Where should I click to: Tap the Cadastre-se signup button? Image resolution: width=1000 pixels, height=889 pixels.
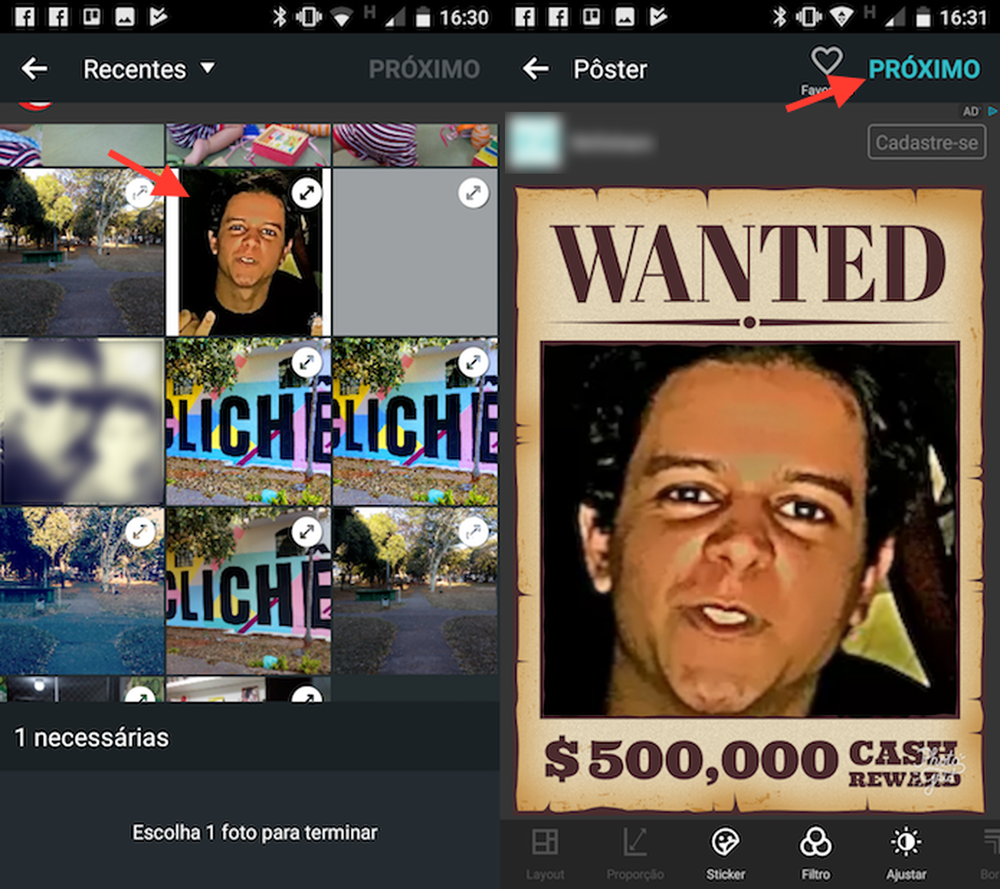pyautogui.click(x=926, y=142)
